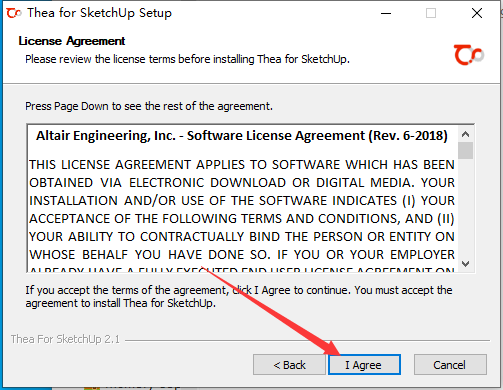The height and width of the screenshot is (390, 503).
Task: Click the 'THIS LICENSE AGREEMENT APPLIES' paragraph line
Action: pyautogui.click(x=242, y=165)
